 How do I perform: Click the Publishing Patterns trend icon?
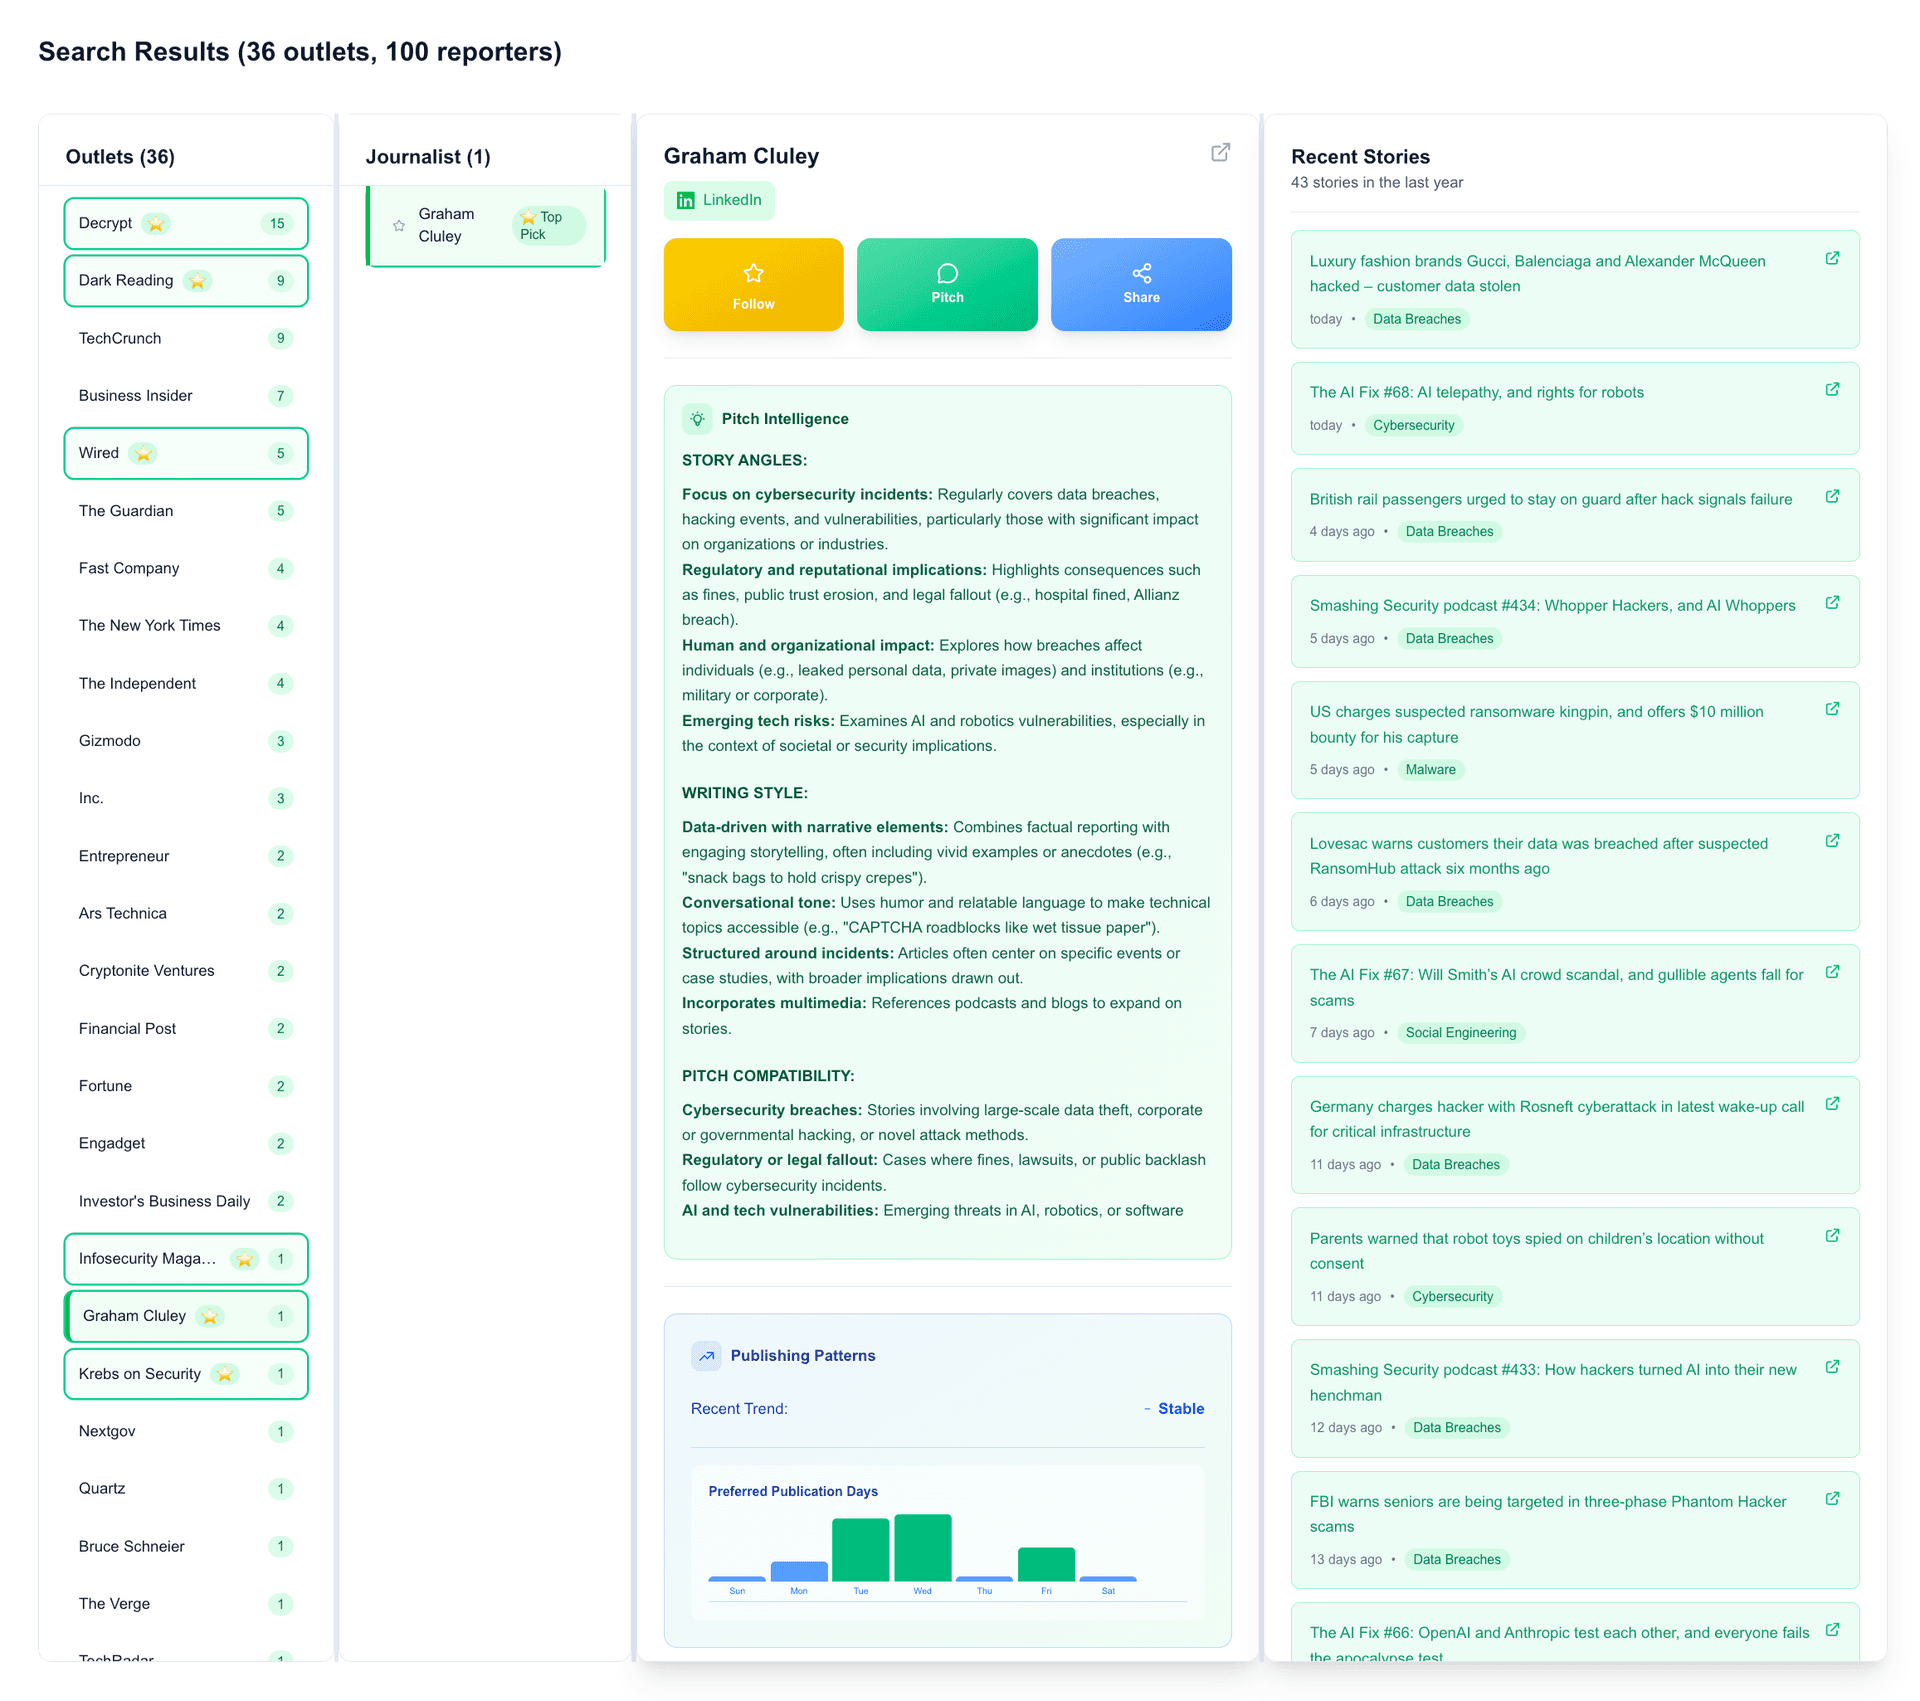706,1356
